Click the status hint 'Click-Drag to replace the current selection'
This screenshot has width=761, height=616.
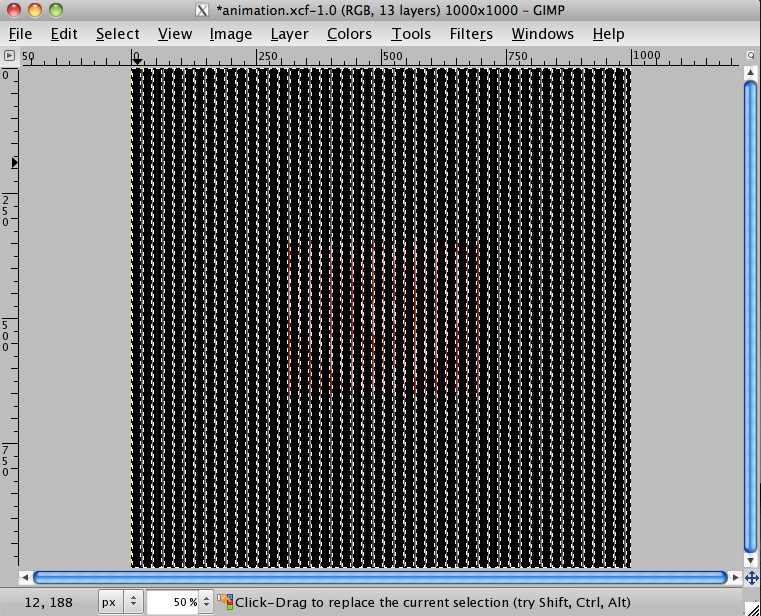pos(372,602)
